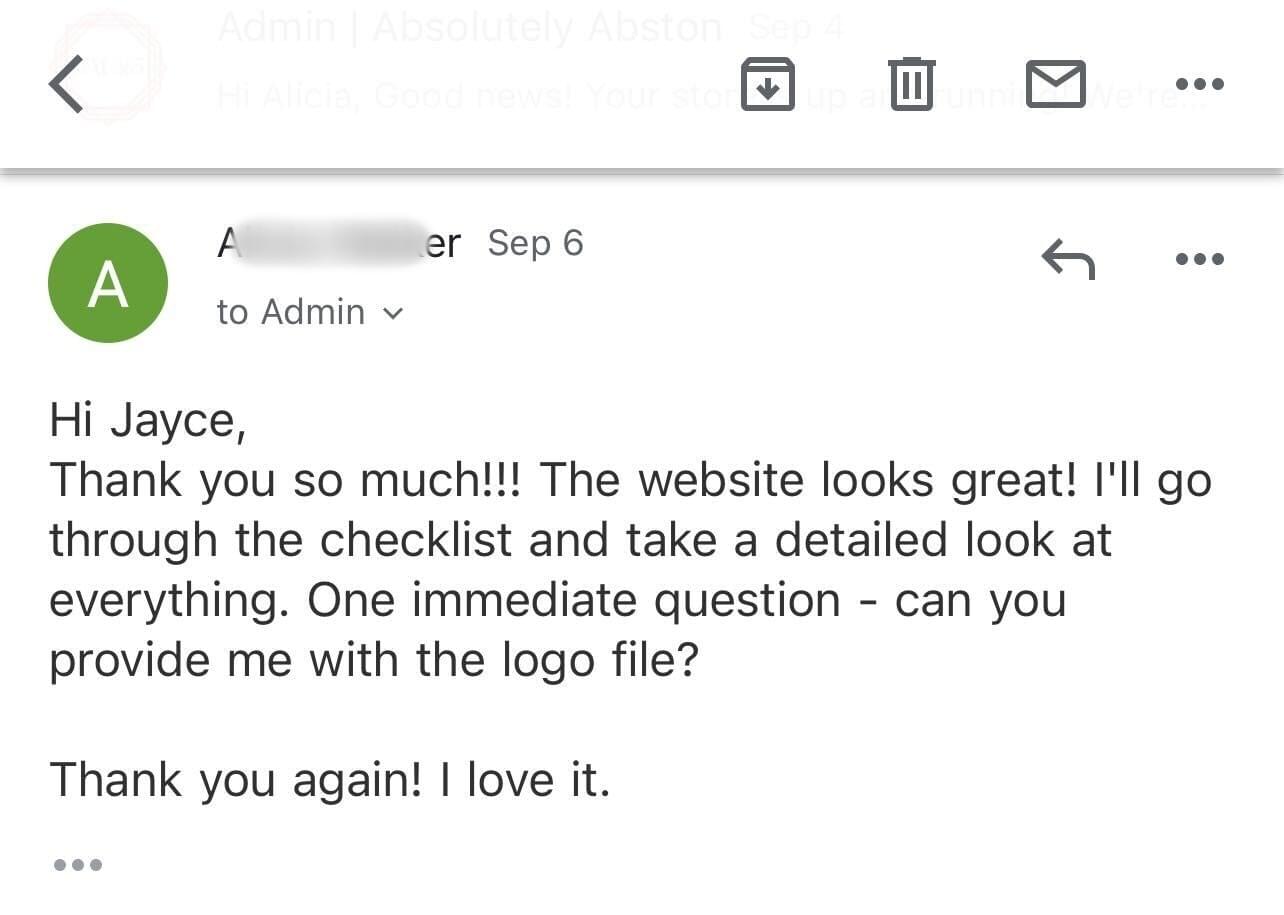Tap the sentence asking for the logo file

[x=558, y=631]
